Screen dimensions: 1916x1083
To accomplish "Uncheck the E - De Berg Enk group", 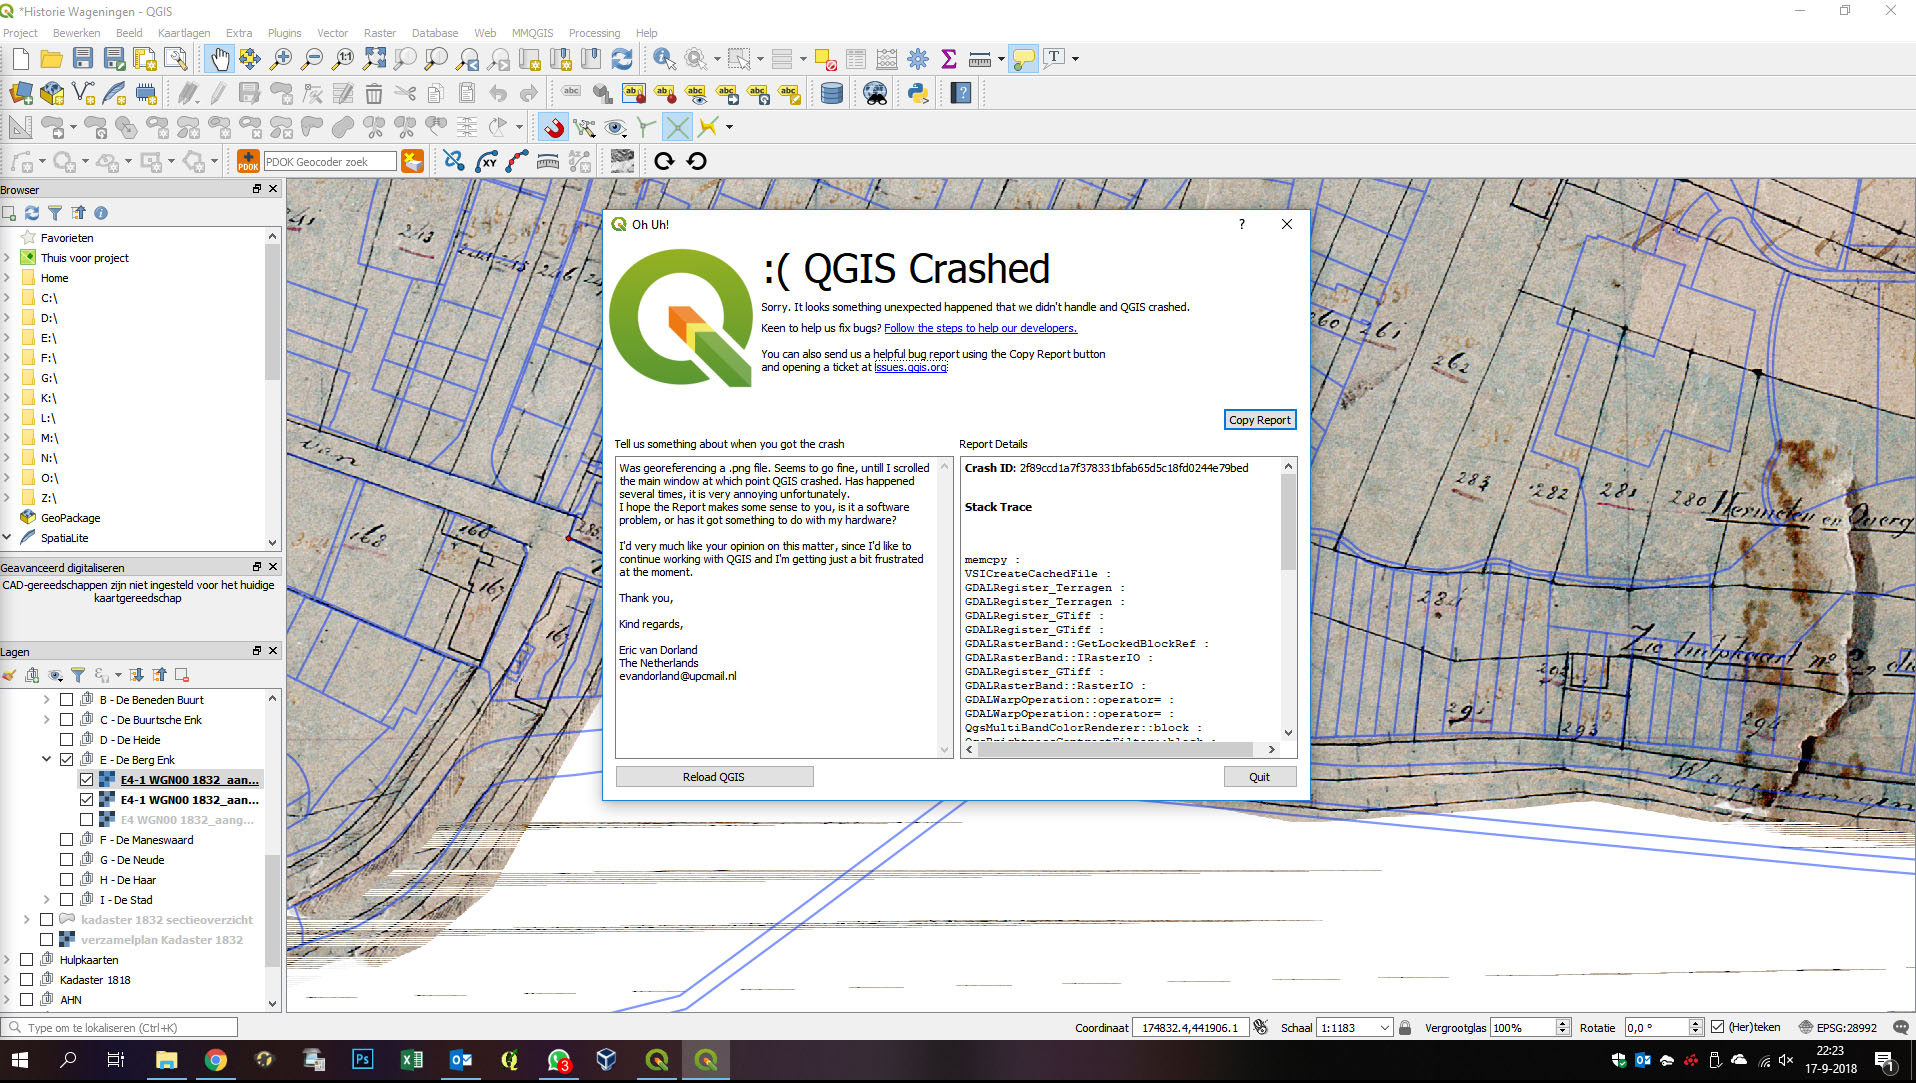I will point(67,760).
